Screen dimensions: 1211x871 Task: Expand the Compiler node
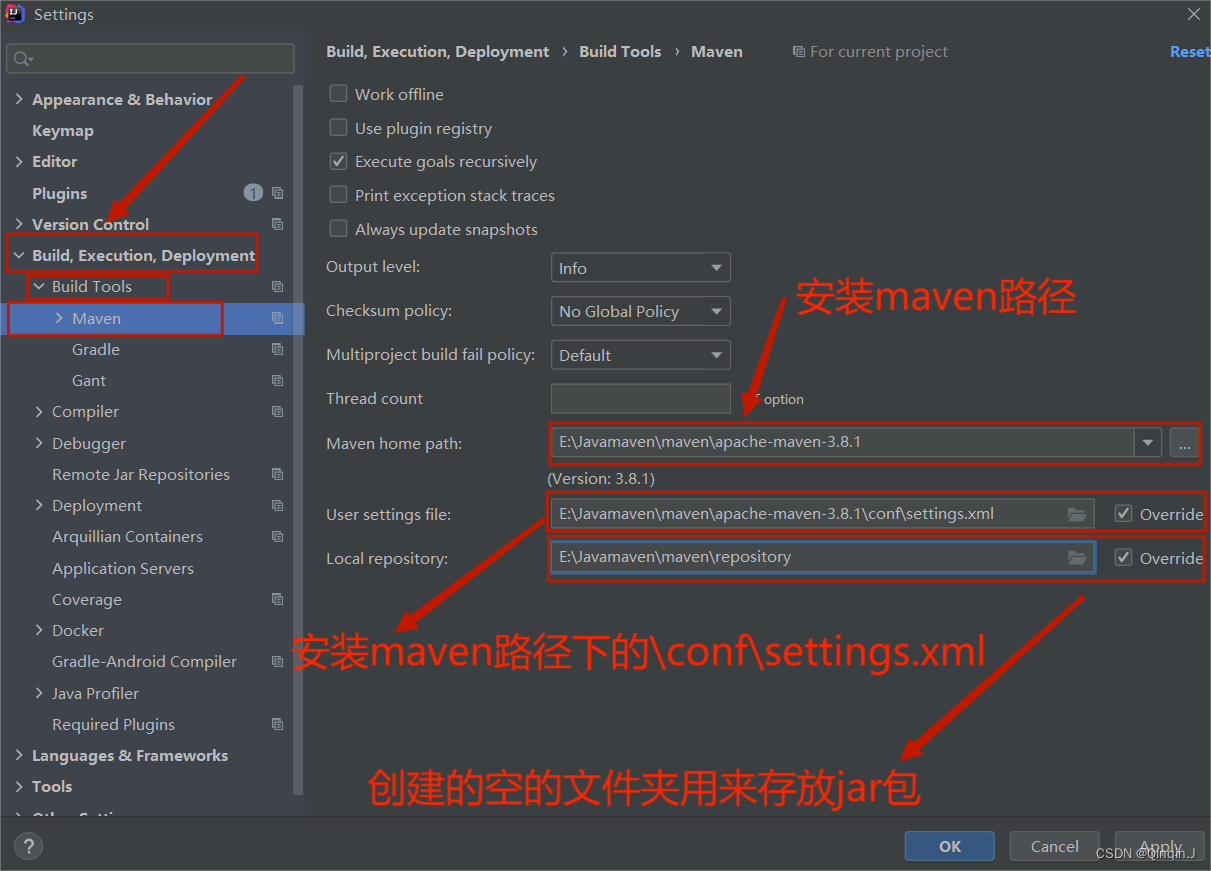coord(39,411)
